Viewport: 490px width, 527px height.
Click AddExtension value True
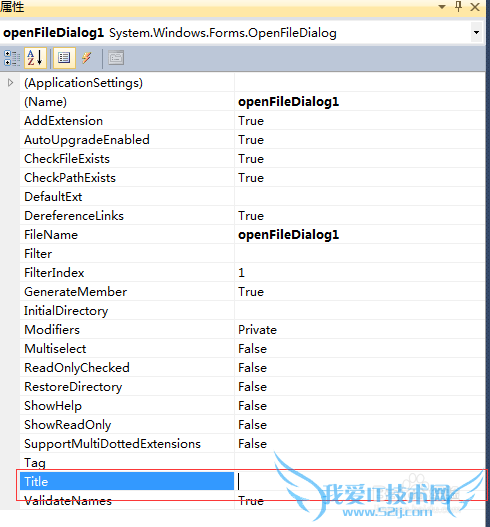point(360,121)
